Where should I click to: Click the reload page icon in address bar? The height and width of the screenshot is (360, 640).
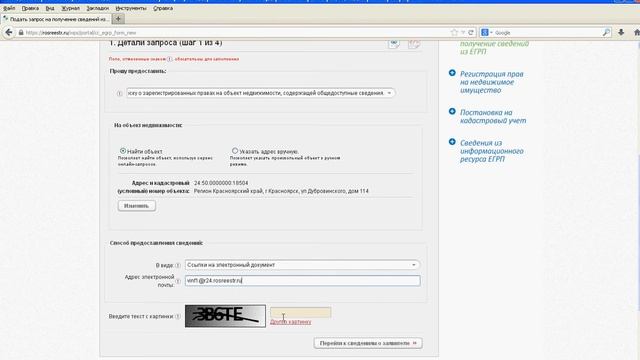pyautogui.click(x=471, y=32)
